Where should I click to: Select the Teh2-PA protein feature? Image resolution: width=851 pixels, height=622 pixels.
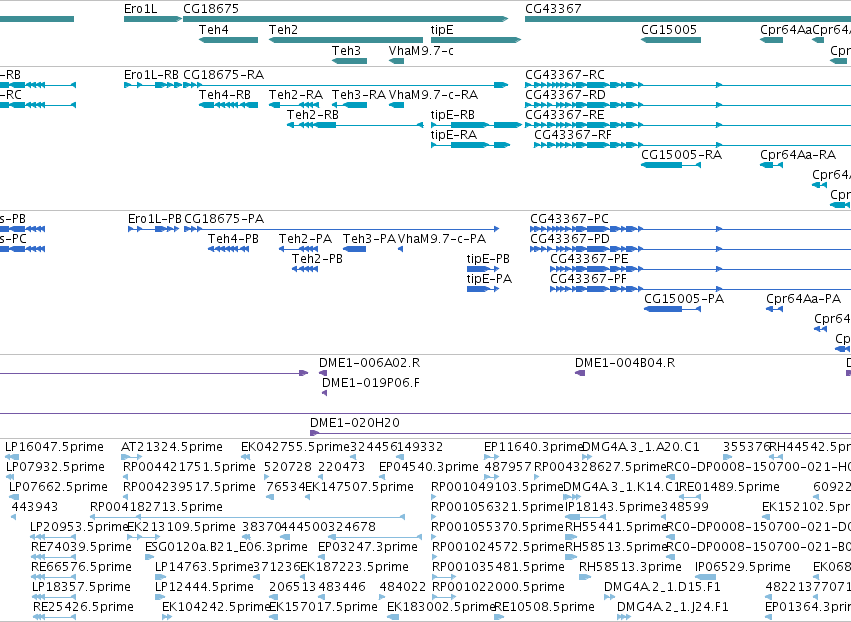point(299,249)
